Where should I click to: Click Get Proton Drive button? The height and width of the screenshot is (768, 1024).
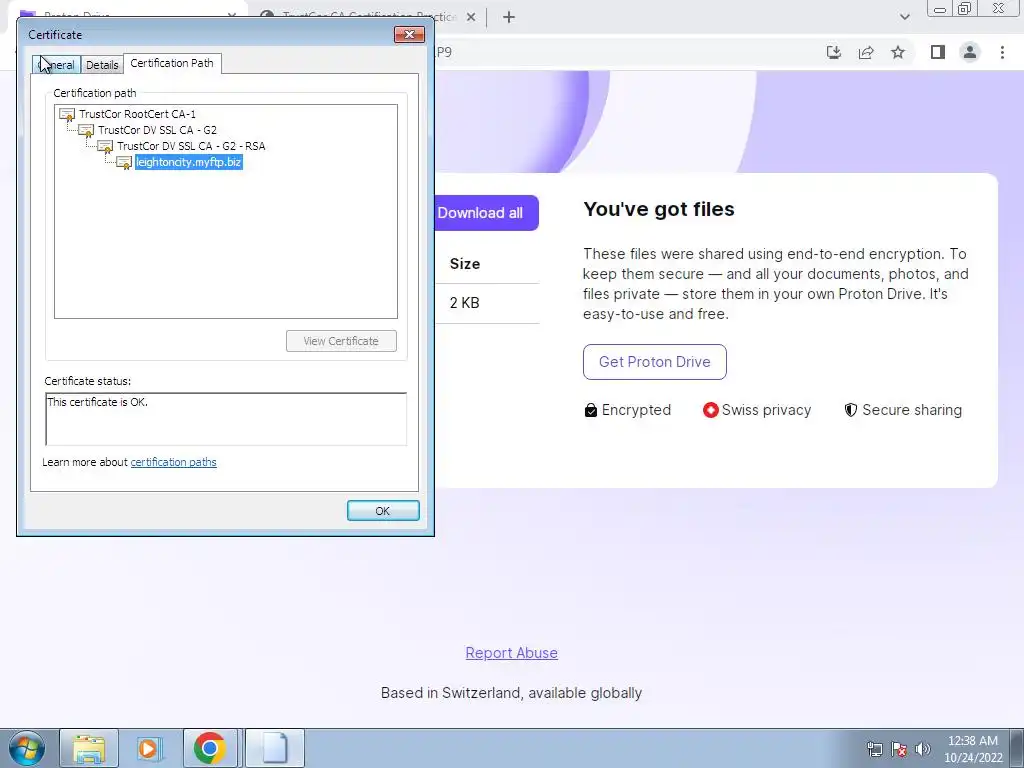pos(654,362)
